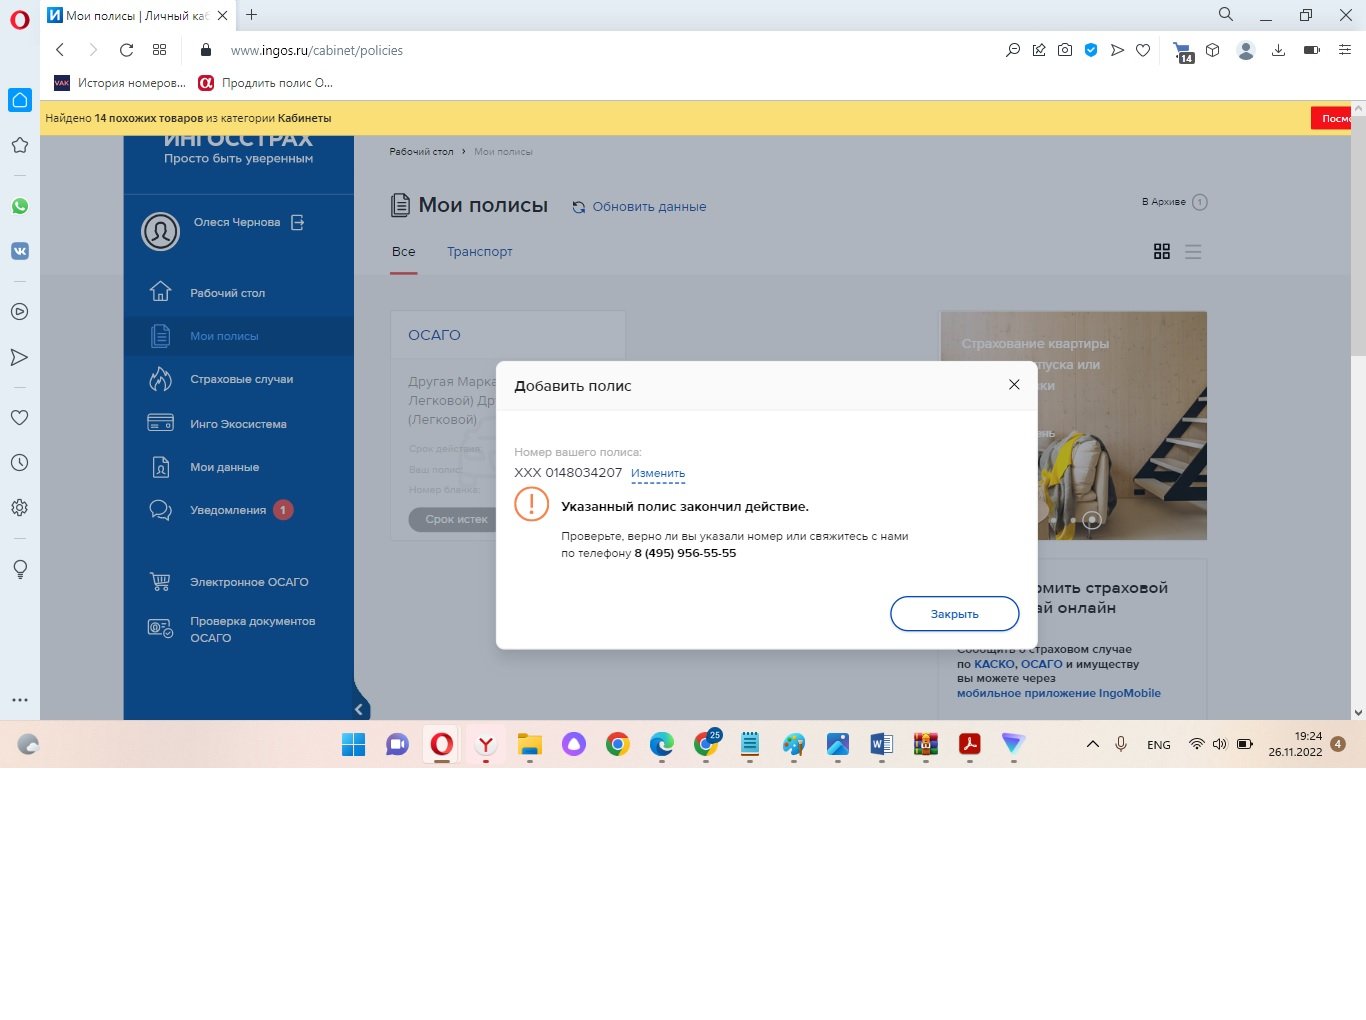1366x1020 pixels.
Task: Open the shopping cart extension with badge 14
Action: [x=1183, y=52]
